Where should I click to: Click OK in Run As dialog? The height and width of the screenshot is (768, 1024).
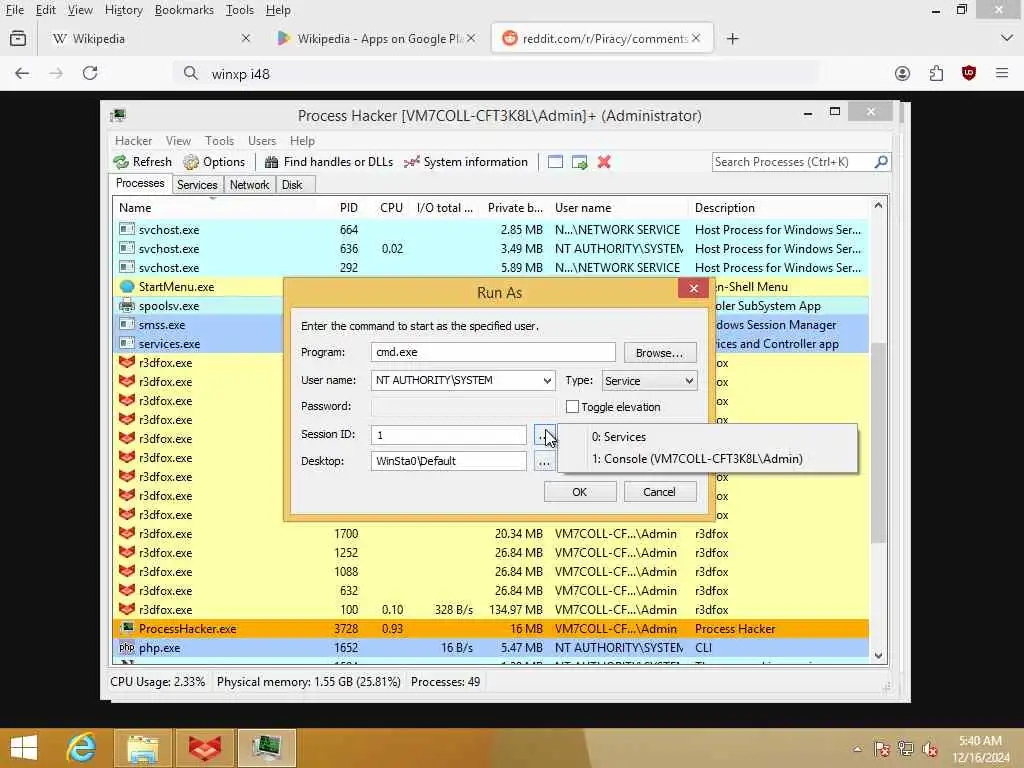580,492
